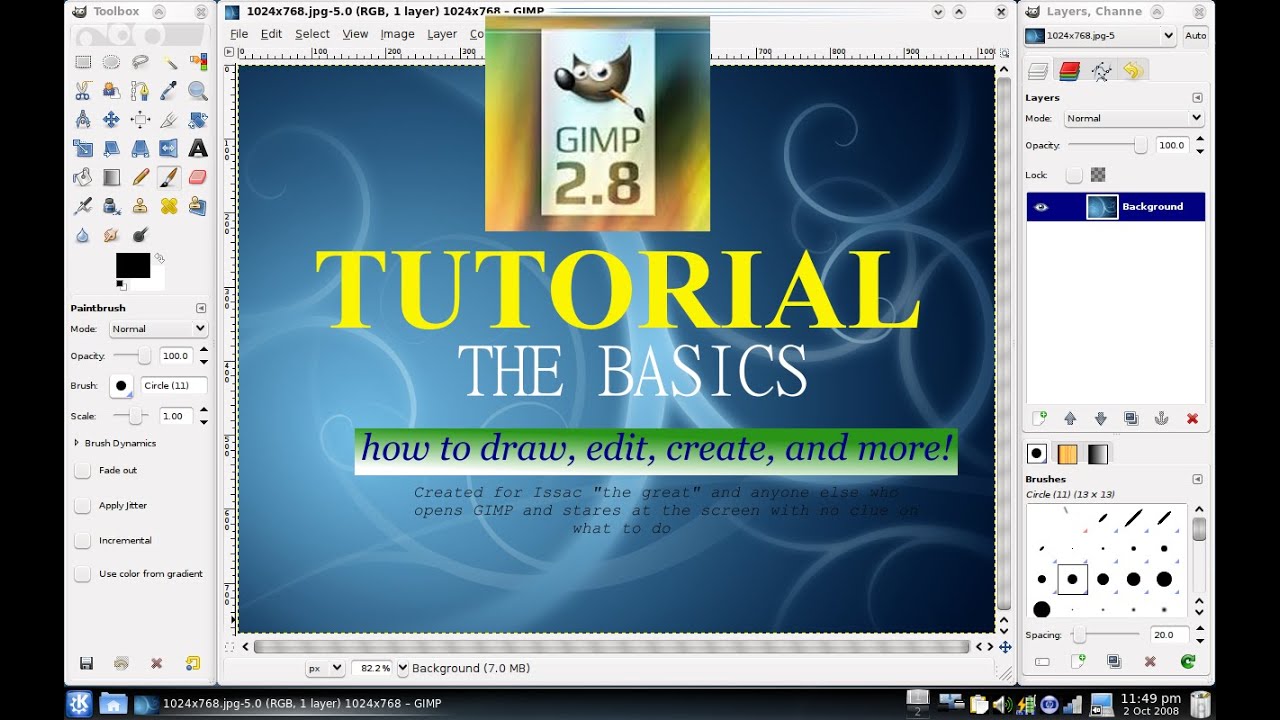This screenshot has width=1280, height=720.
Task: Click the Auto button in Layers dock
Action: coord(1196,36)
